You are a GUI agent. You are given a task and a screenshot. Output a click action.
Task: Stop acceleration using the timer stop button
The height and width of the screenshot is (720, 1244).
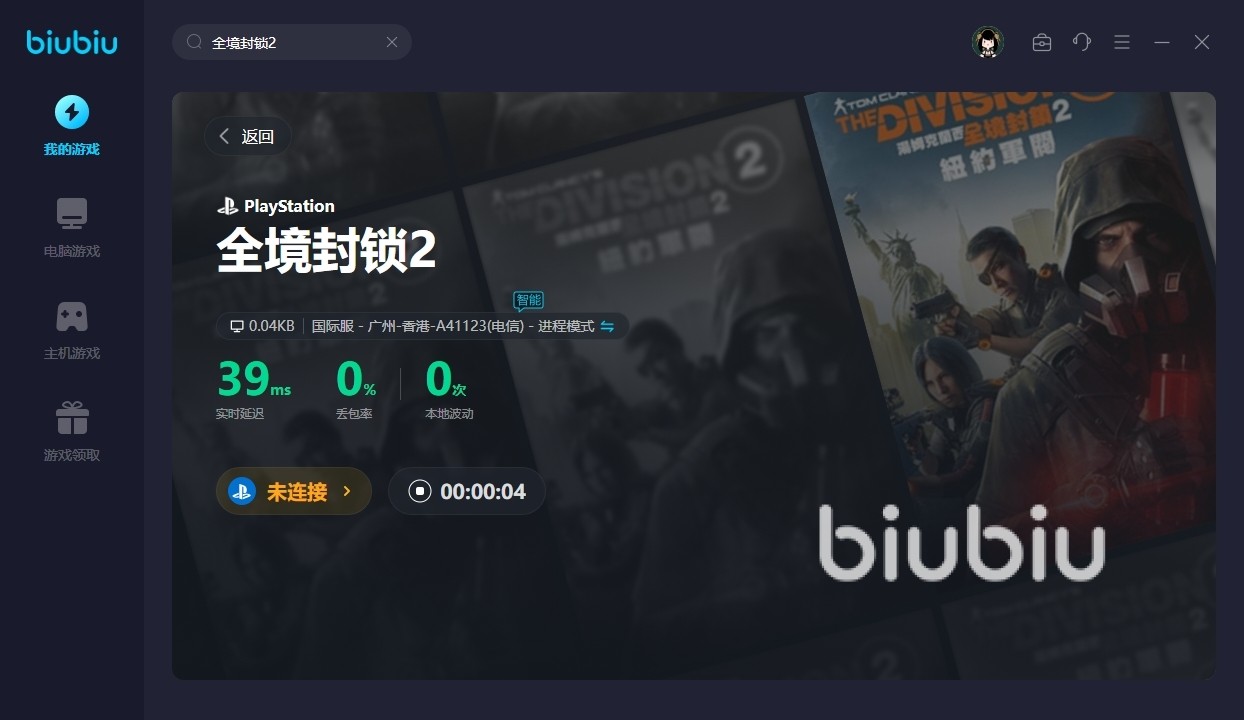coord(419,491)
